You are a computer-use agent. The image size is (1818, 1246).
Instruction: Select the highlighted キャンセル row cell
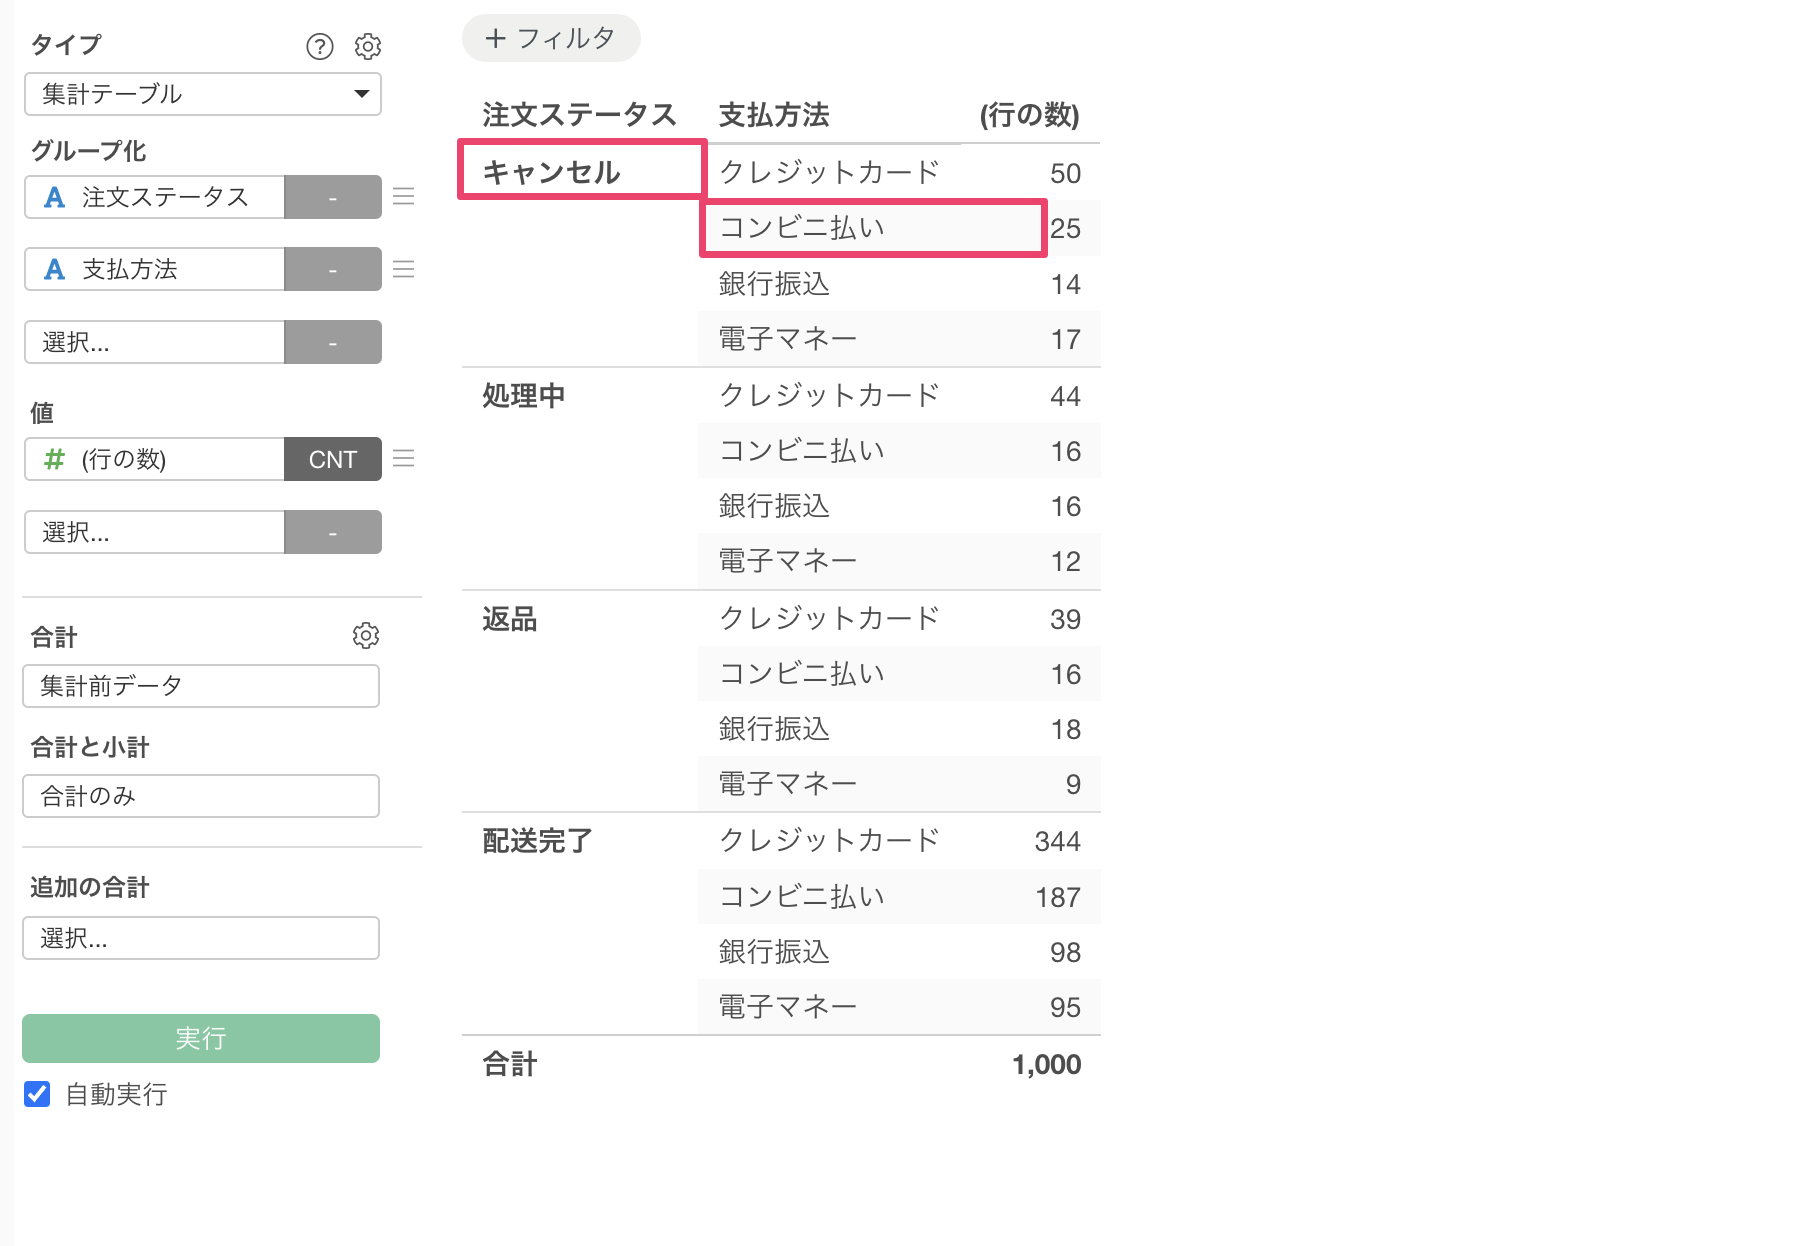(581, 171)
